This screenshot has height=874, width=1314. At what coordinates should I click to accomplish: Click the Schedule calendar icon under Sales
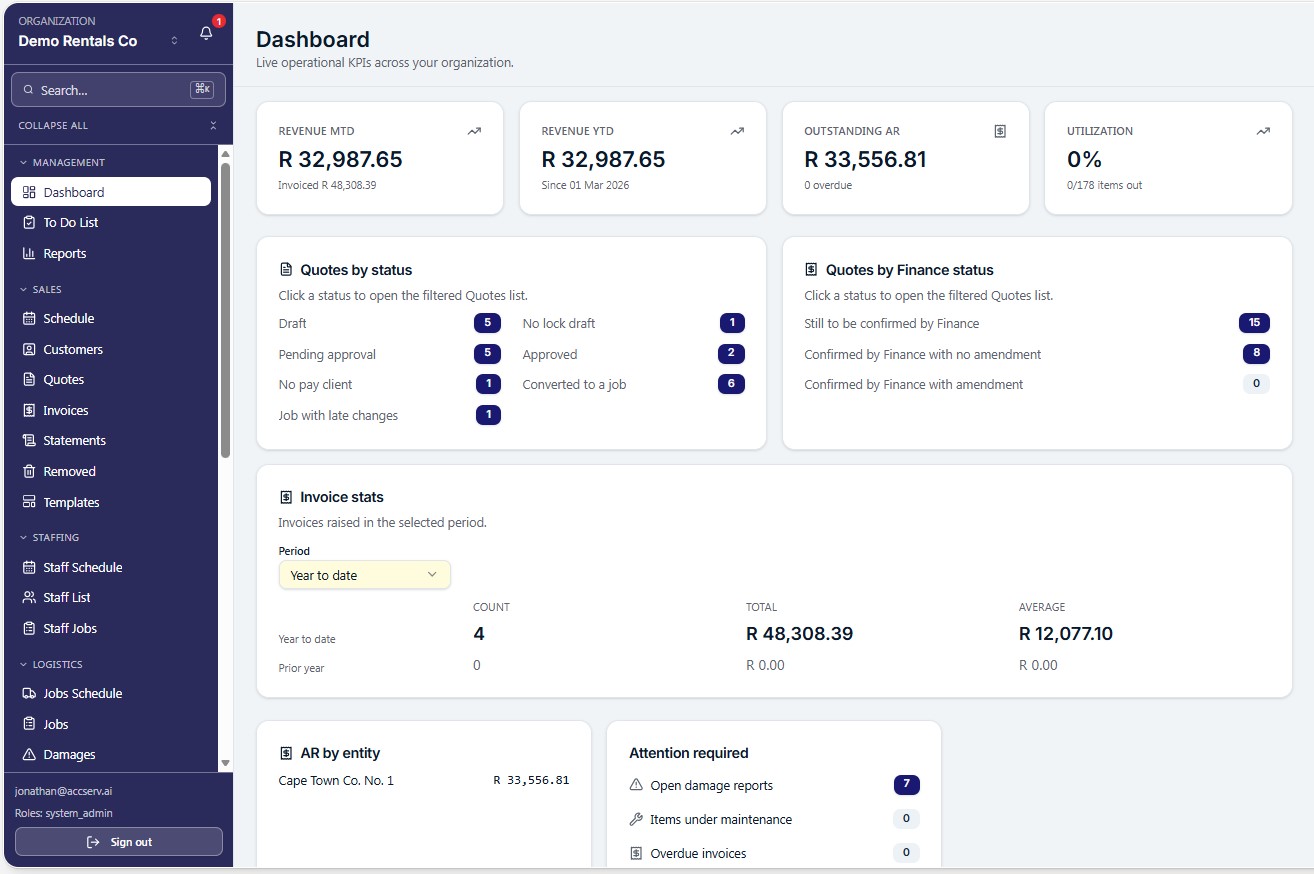(x=29, y=318)
